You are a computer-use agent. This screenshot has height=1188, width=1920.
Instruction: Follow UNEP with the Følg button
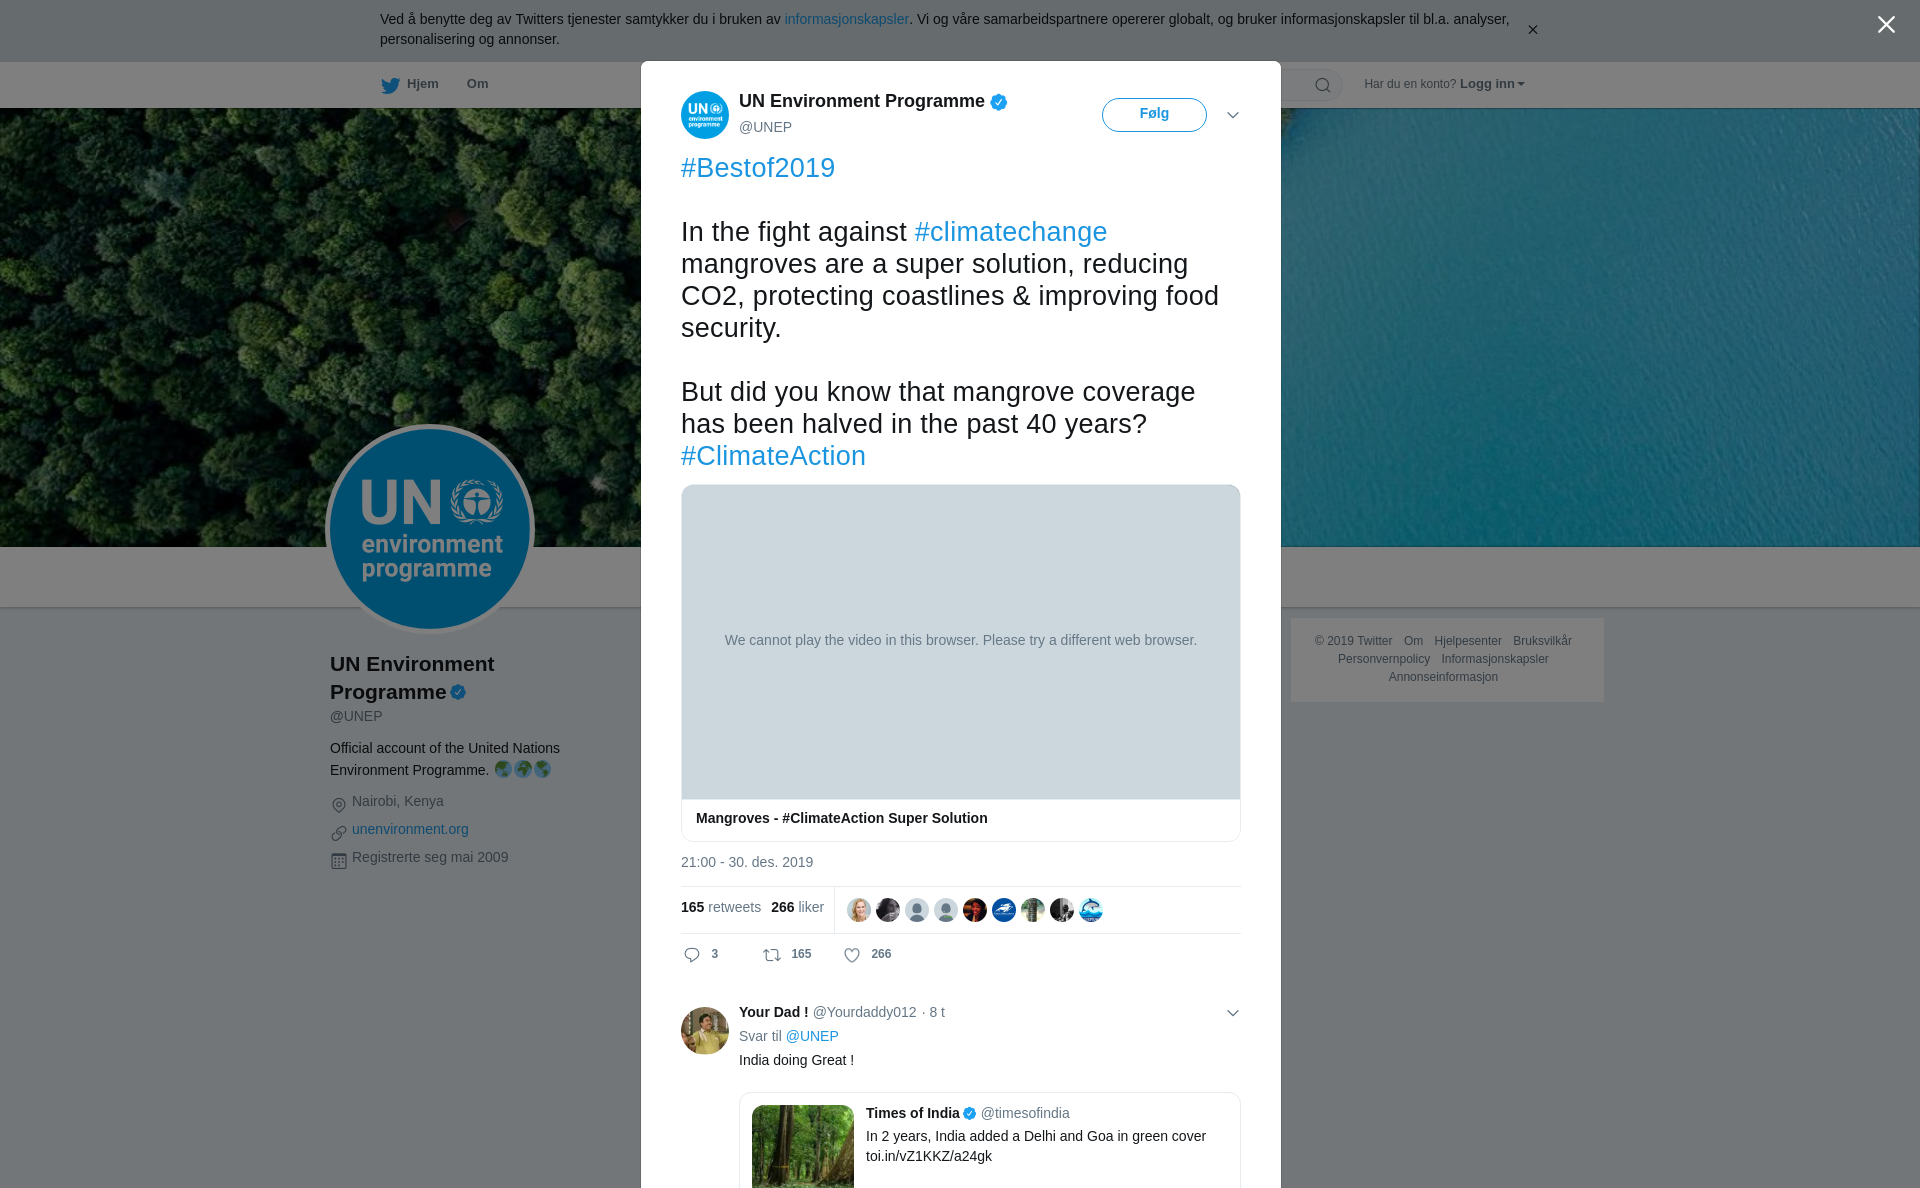tap(1154, 114)
